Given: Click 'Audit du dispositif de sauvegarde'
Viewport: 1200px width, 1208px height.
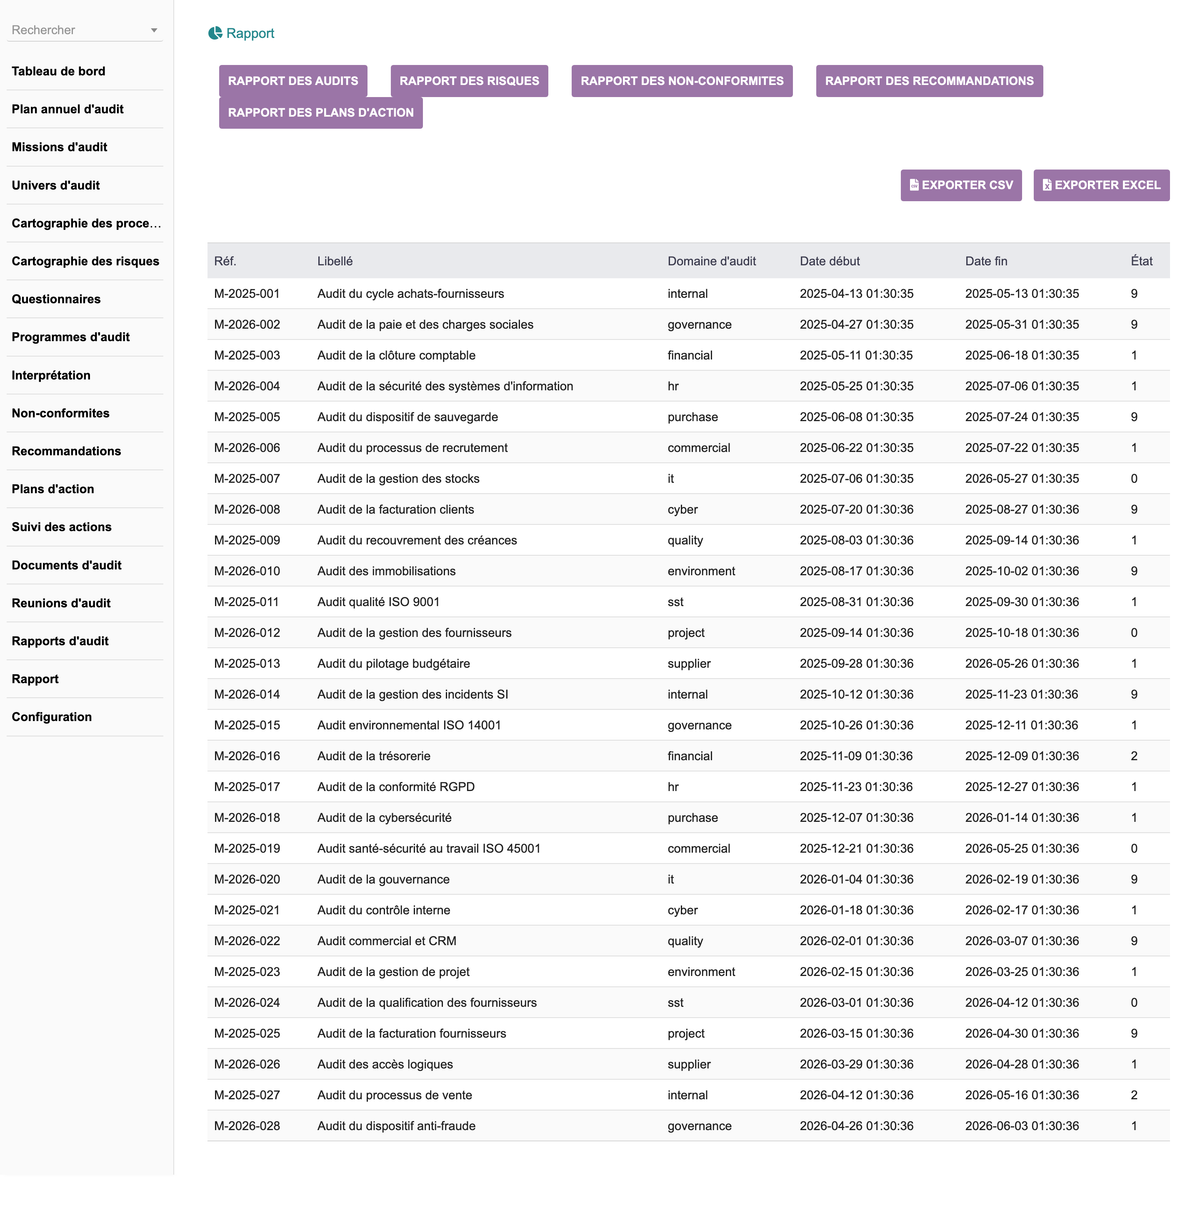Looking at the screenshot, I should point(407,417).
